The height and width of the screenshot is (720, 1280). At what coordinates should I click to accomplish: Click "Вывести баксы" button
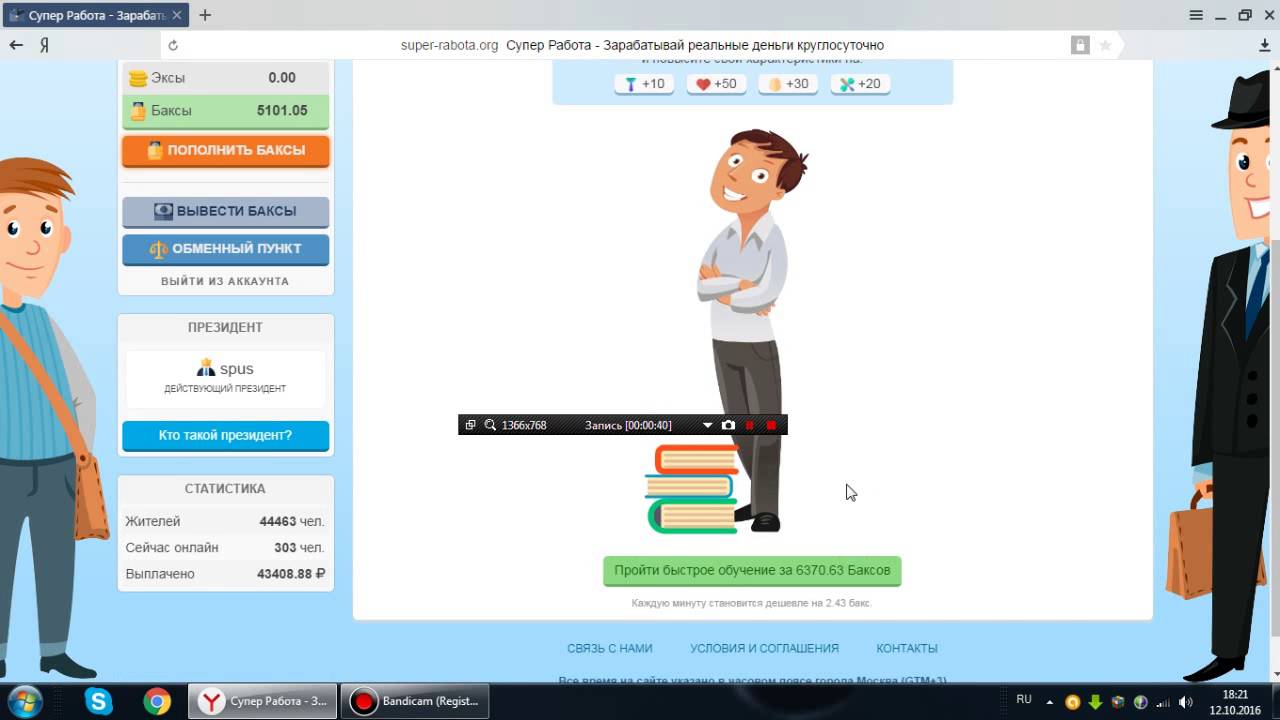click(x=226, y=212)
